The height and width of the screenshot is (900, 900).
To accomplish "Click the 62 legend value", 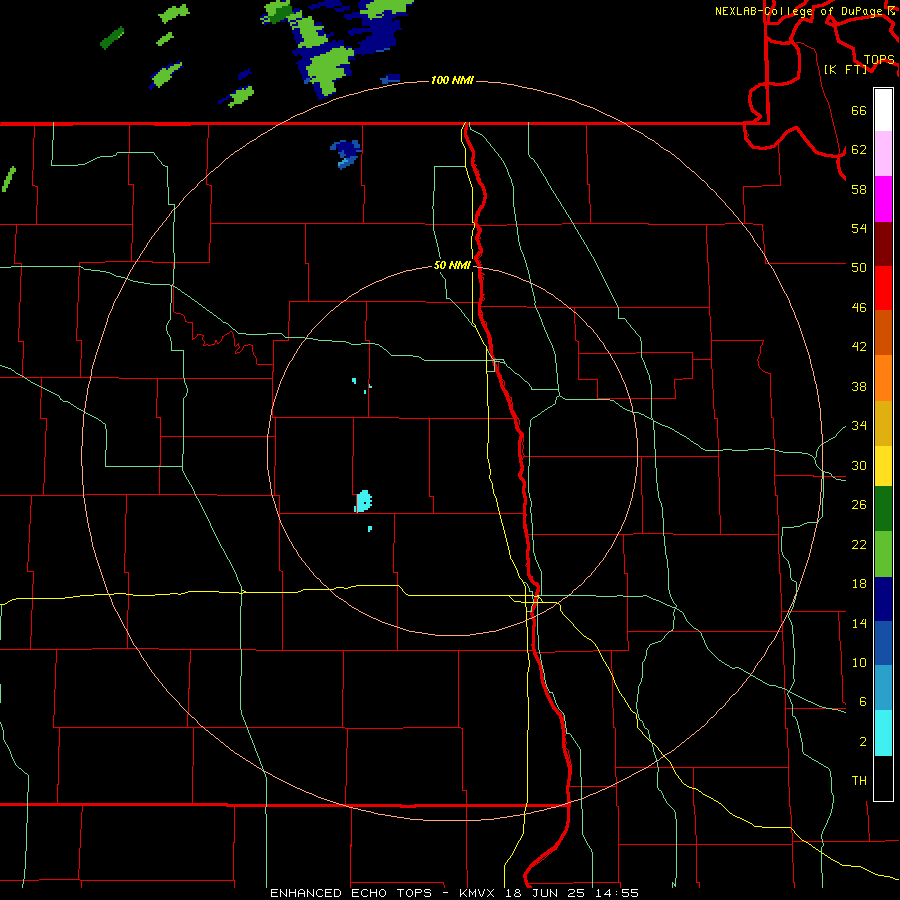I will tap(859, 150).
